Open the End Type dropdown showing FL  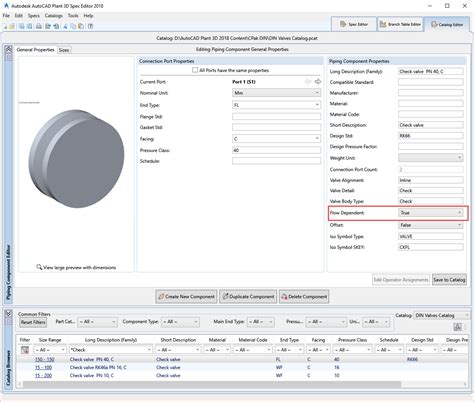(276, 105)
